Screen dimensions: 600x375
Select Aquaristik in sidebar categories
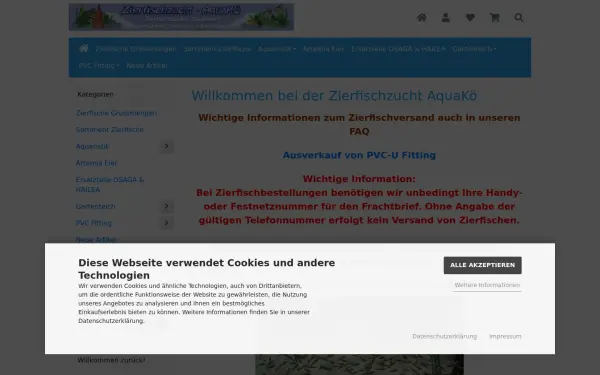click(92, 147)
